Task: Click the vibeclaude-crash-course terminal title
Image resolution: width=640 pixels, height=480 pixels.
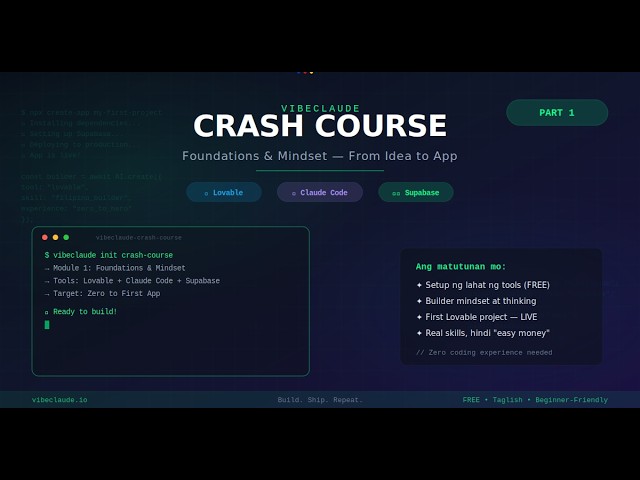Action: coord(139,238)
